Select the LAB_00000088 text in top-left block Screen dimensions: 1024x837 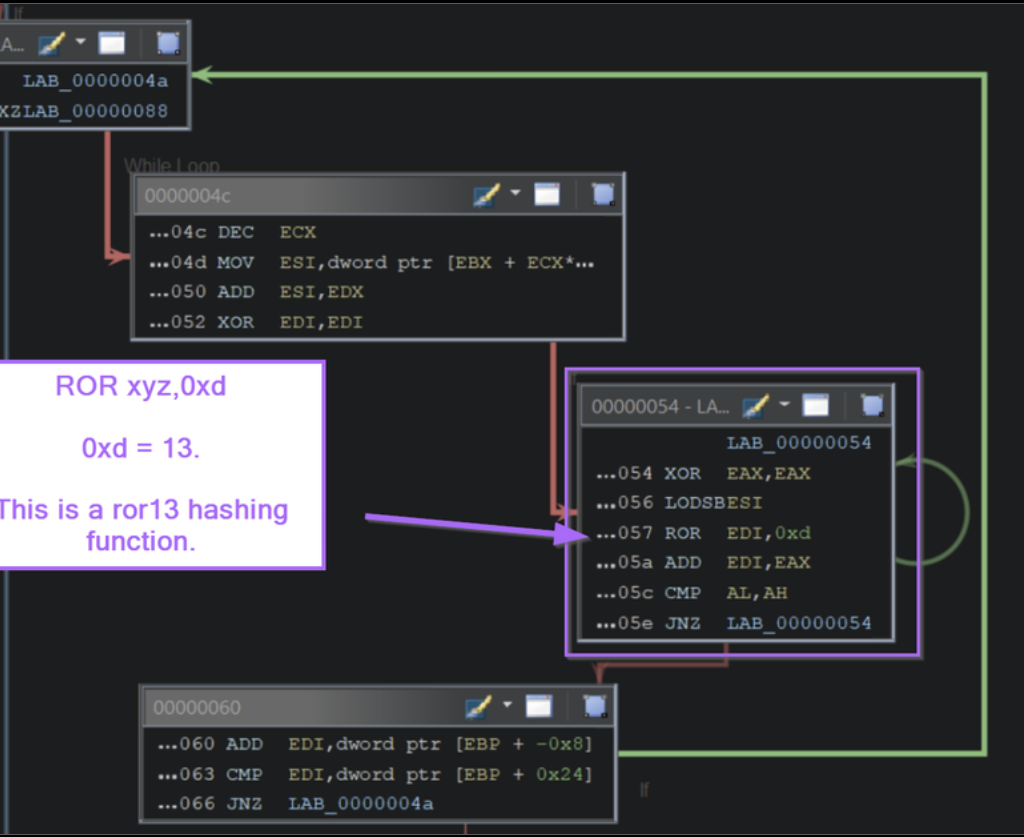(x=95, y=111)
